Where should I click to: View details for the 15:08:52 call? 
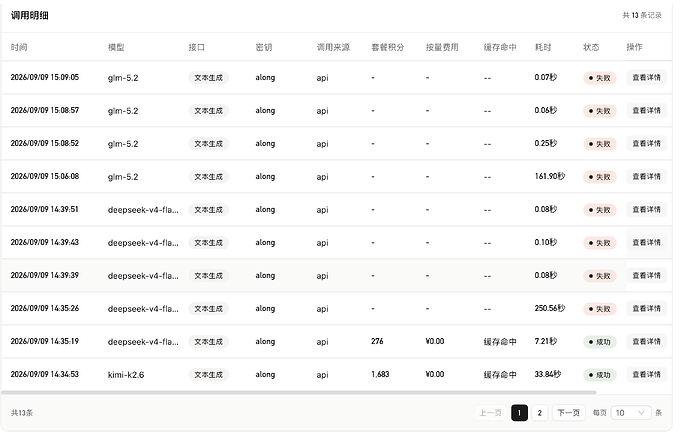pyautogui.click(x=646, y=143)
